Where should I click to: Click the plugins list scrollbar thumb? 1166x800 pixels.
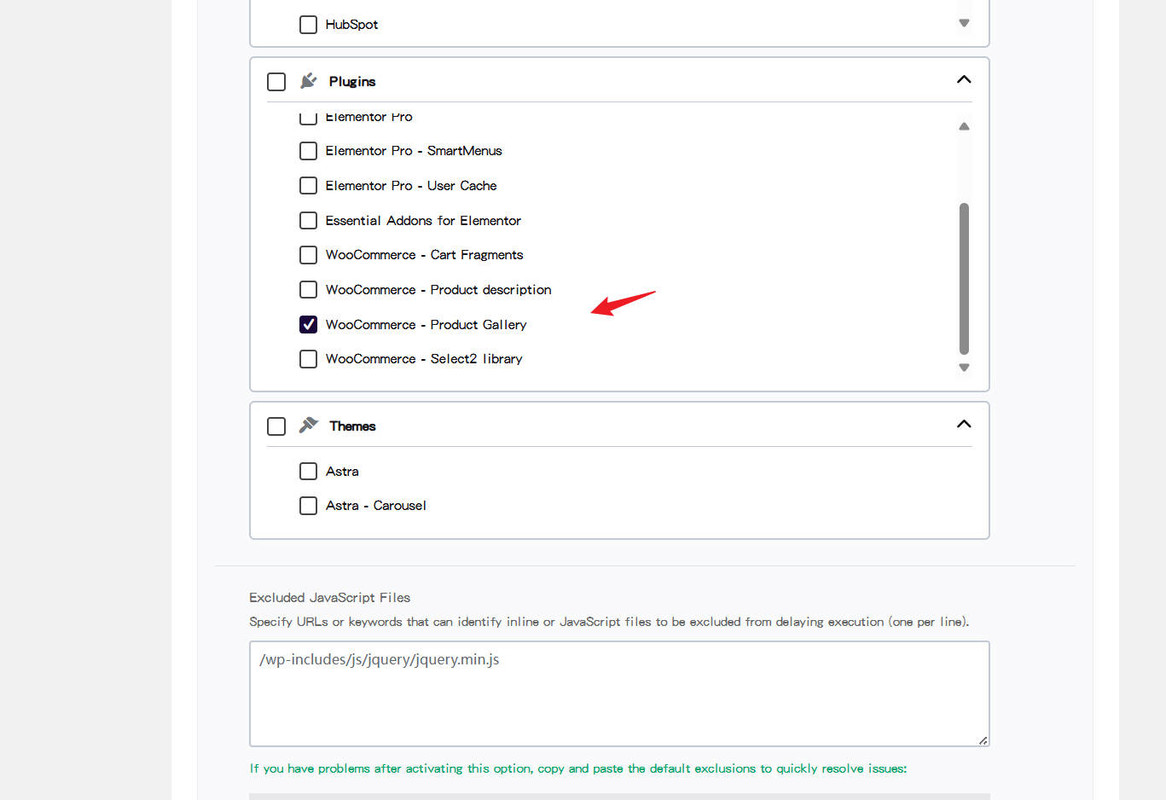[x=964, y=279]
